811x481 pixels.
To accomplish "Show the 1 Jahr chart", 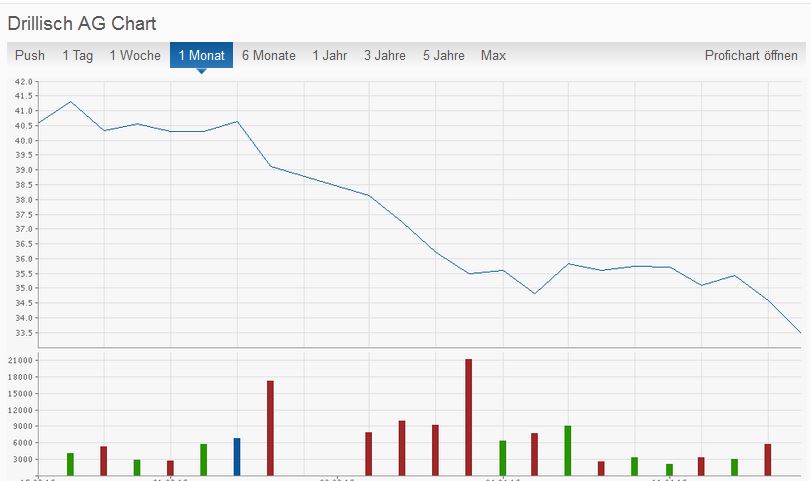I will [329, 55].
